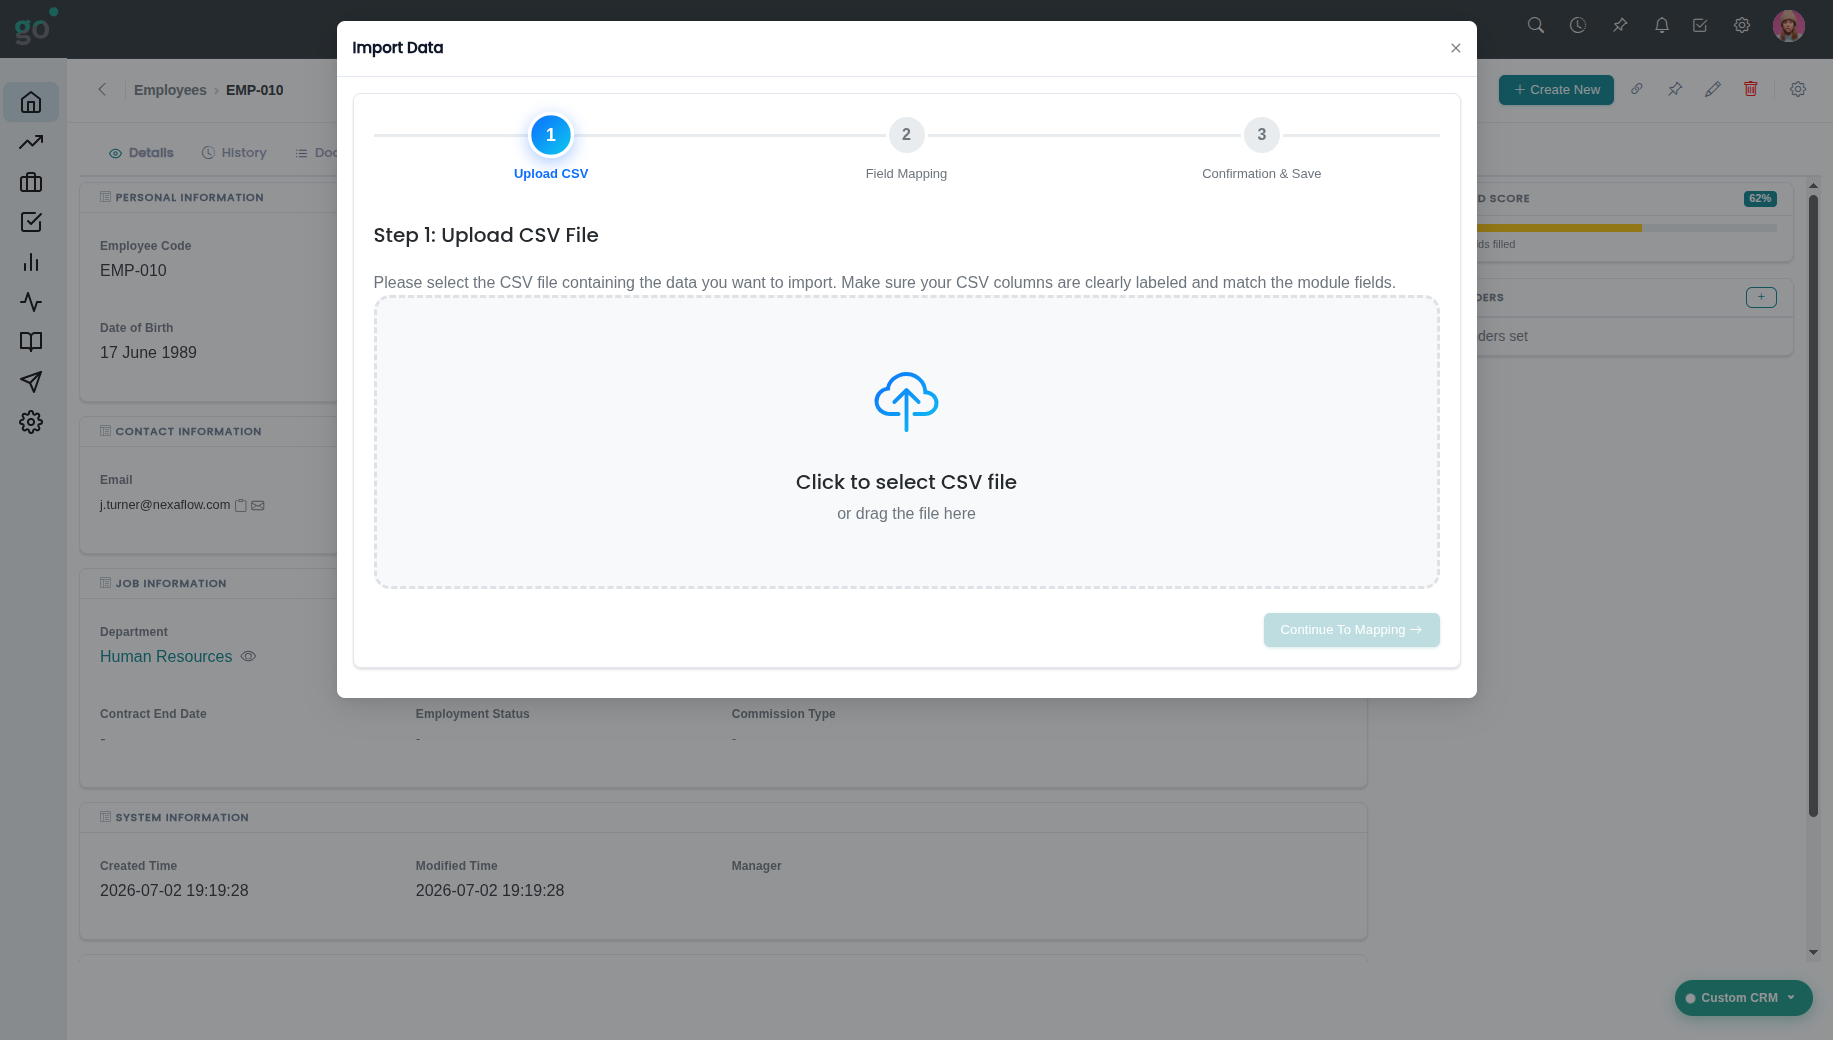
Task: Open the settings gear icon in the sidebar
Action: 31,422
